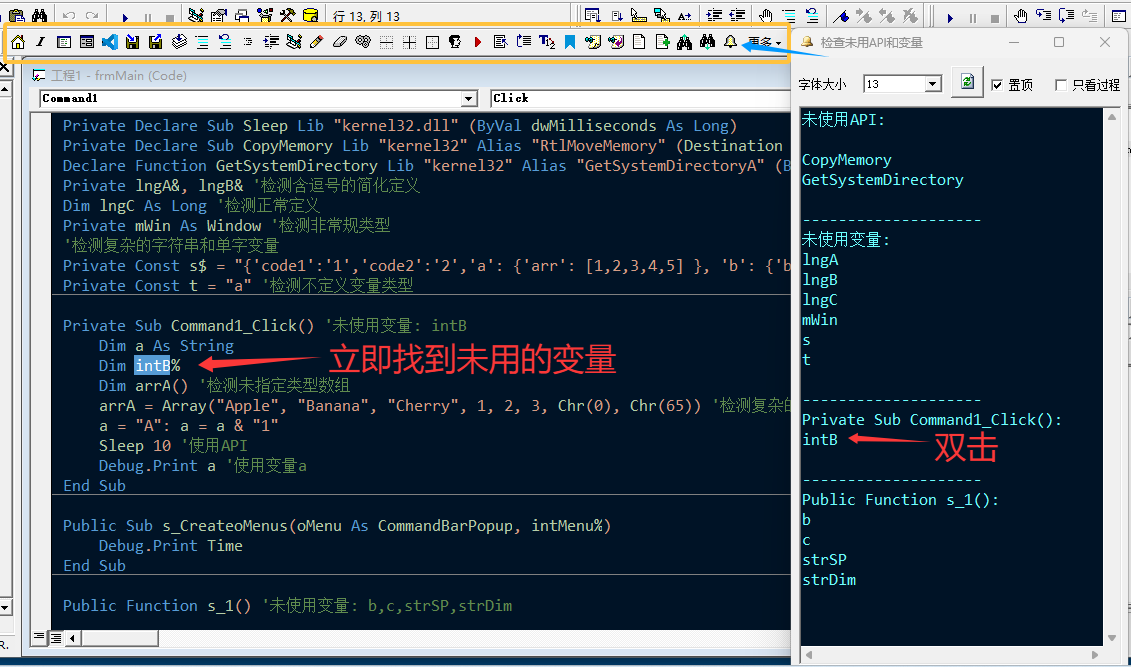1131x667 pixels.
Task: Open the 更多 menu in toolbar
Action: tap(765, 42)
